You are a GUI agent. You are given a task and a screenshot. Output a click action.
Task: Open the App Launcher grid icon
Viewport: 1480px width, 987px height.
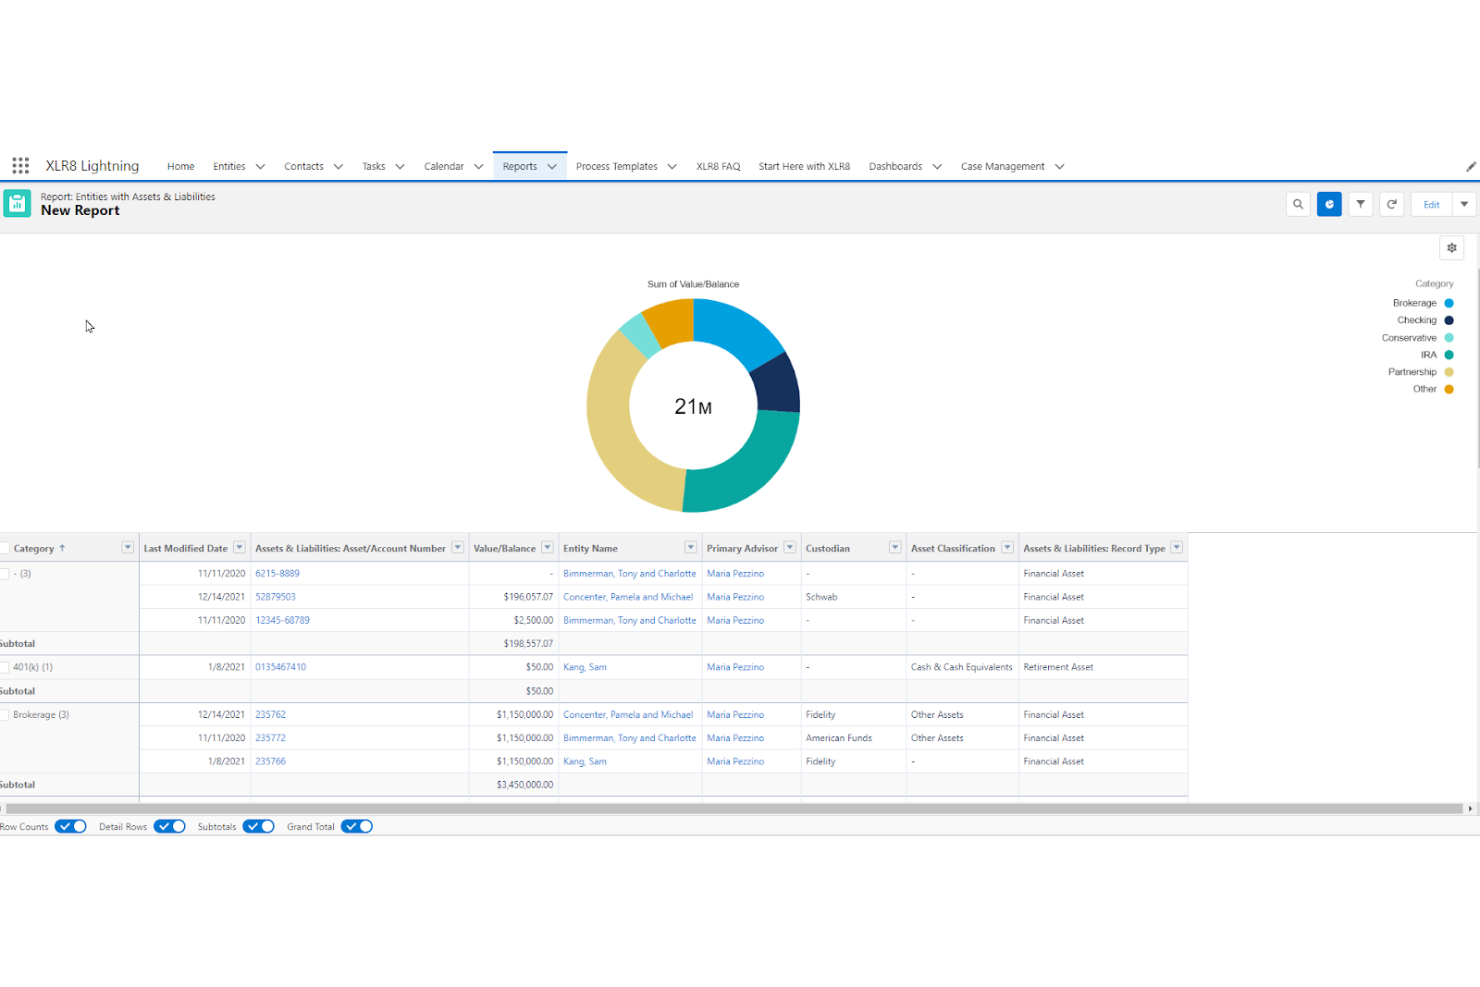click(x=20, y=166)
